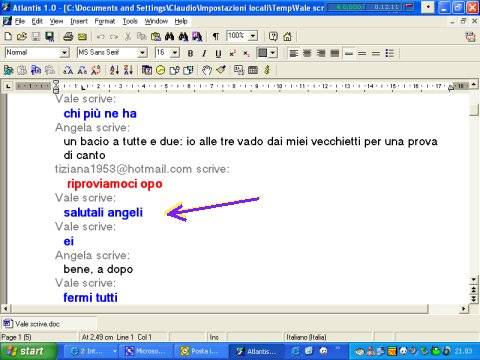Screen dimensions: 480x360
Task: Click the single line spacing icon
Action: (x=349, y=53)
